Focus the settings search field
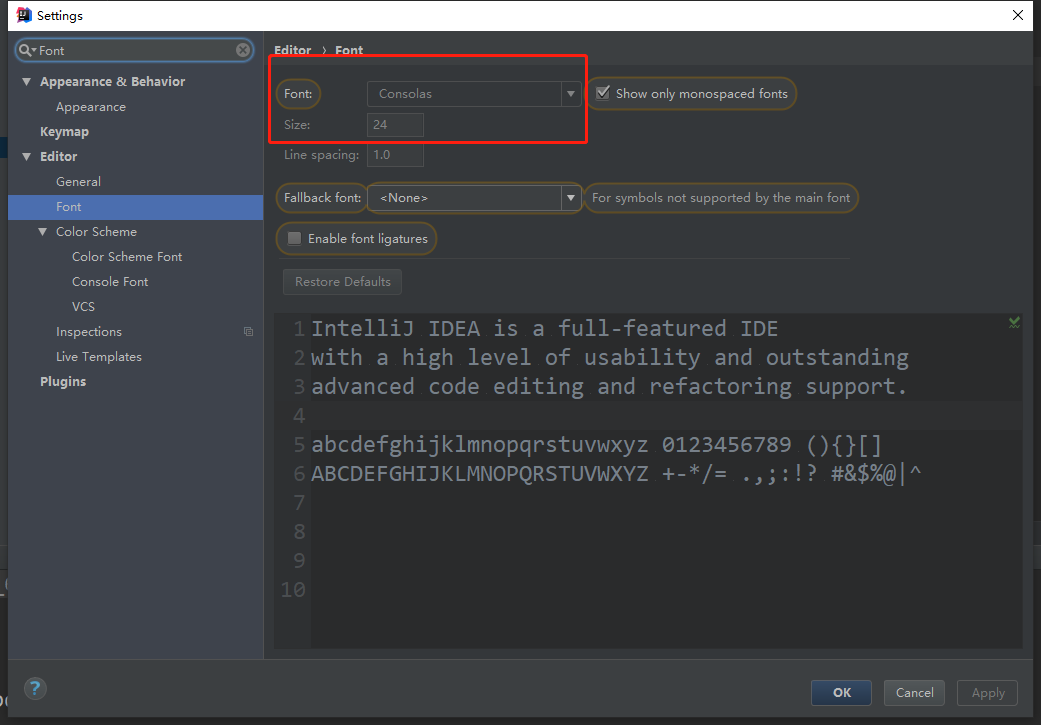The height and width of the screenshot is (725, 1041). click(x=135, y=50)
